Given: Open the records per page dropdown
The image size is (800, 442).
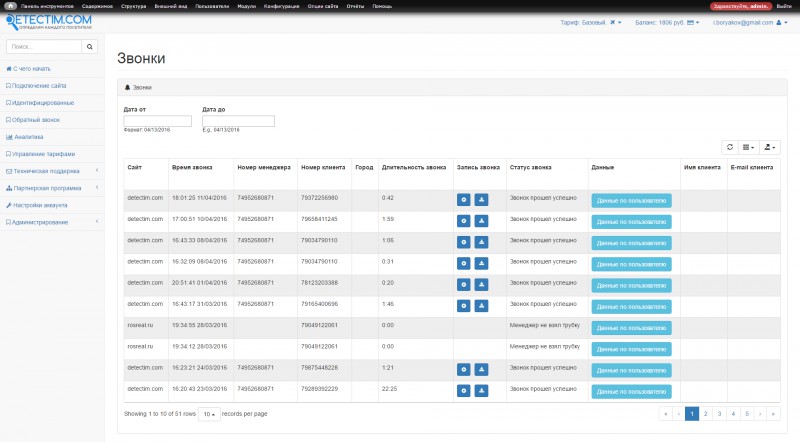Looking at the screenshot, I should coord(208,413).
